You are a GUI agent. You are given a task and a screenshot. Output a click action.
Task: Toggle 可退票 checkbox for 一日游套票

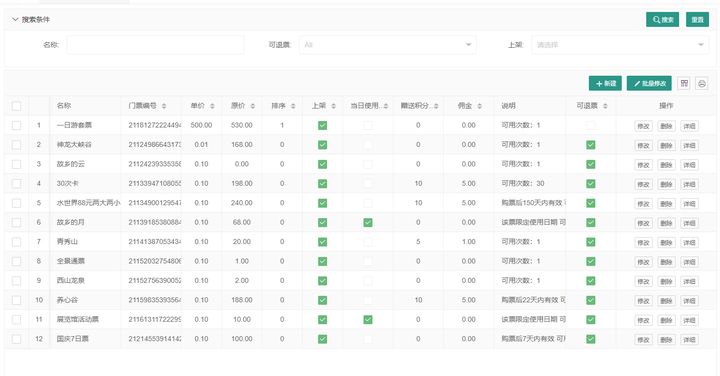click(591, 125)
